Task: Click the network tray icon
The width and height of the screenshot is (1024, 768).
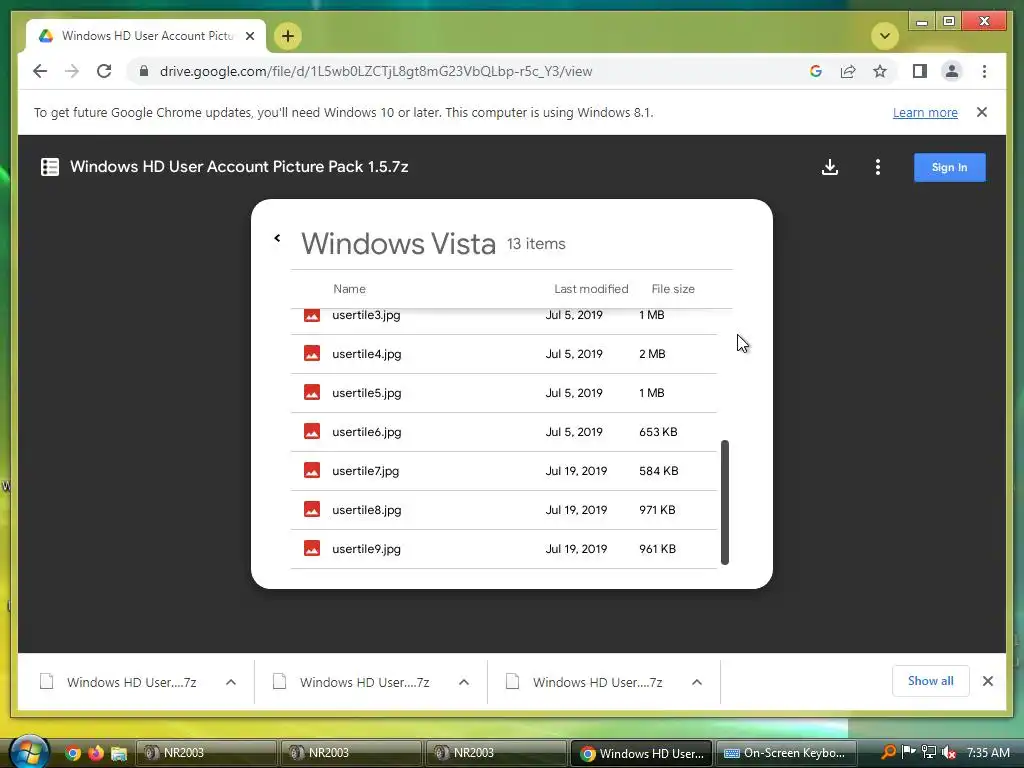Action: click(x=929, y=752)
